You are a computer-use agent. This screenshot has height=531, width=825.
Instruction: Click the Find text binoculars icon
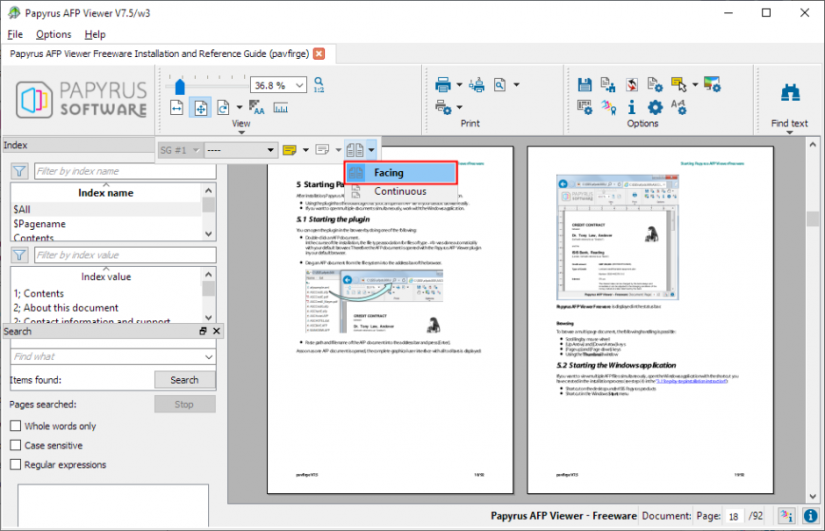point(789,93)
